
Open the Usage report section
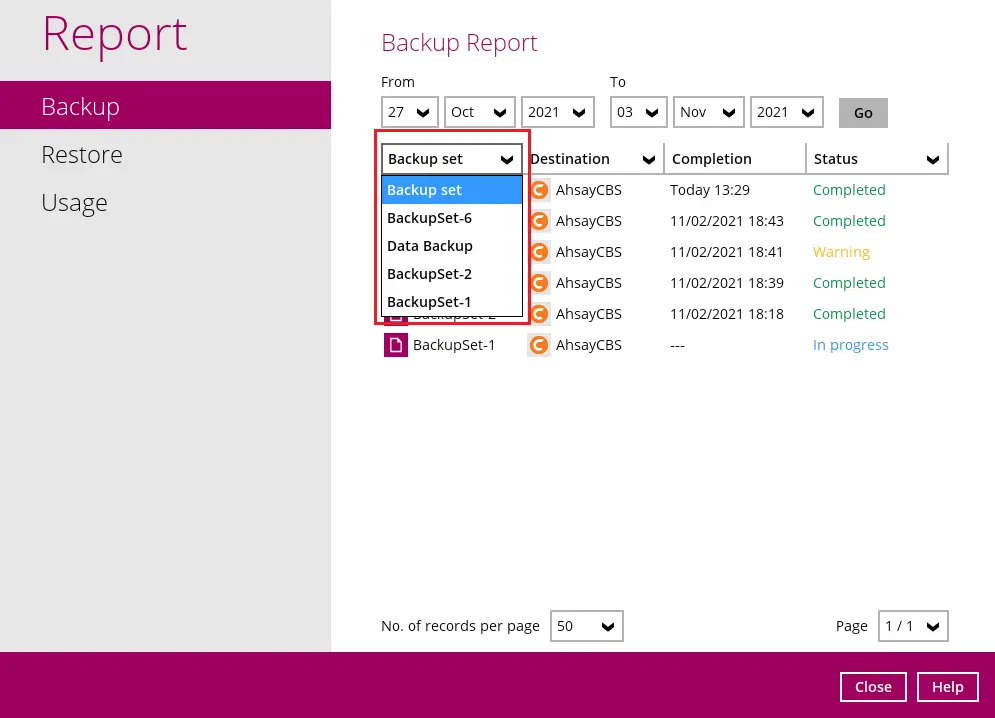click(x=74, y=203)
